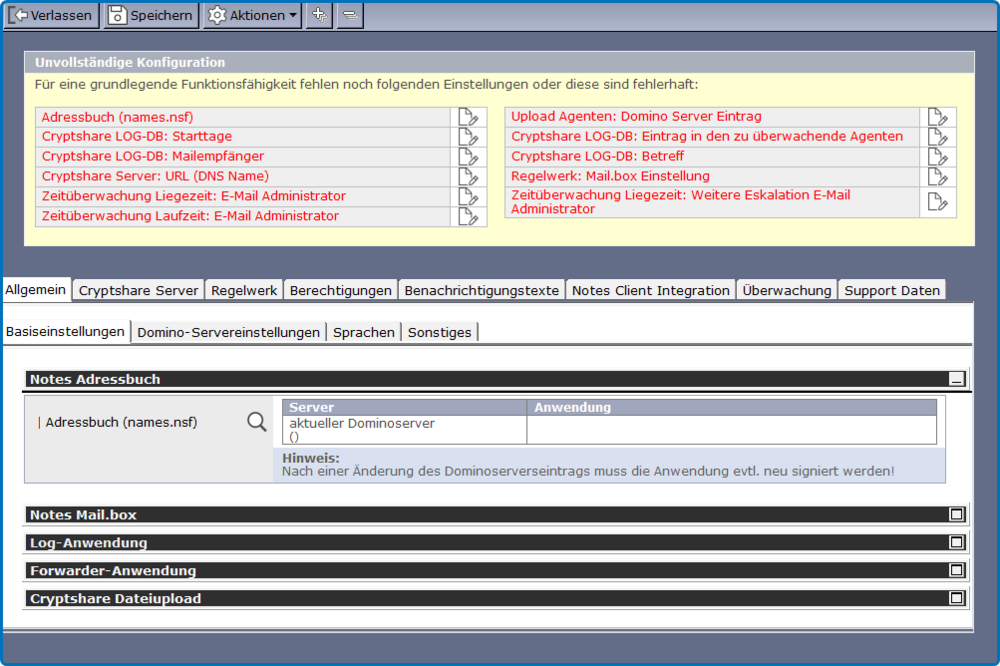
Task: Click the Zeitüberwachung Laufzeit: E-Mail Administrator link
Action: 190,216
